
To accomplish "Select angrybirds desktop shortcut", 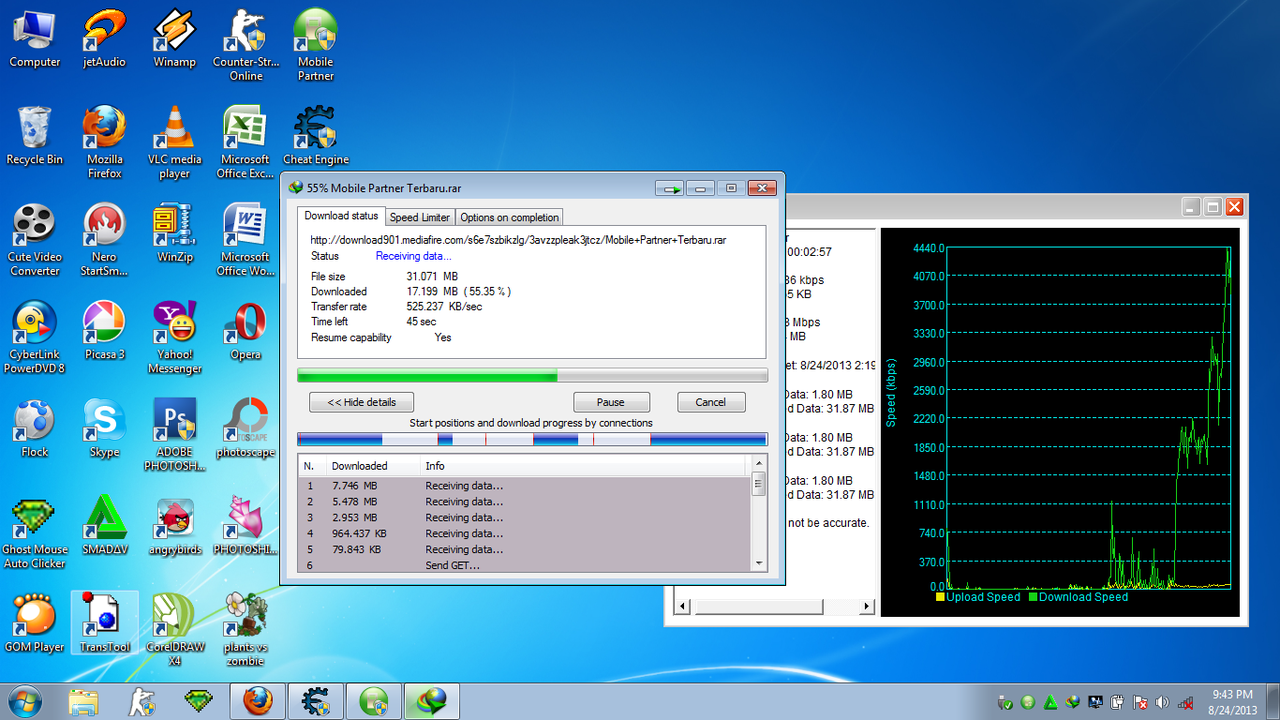I will [x=175, y=526].
